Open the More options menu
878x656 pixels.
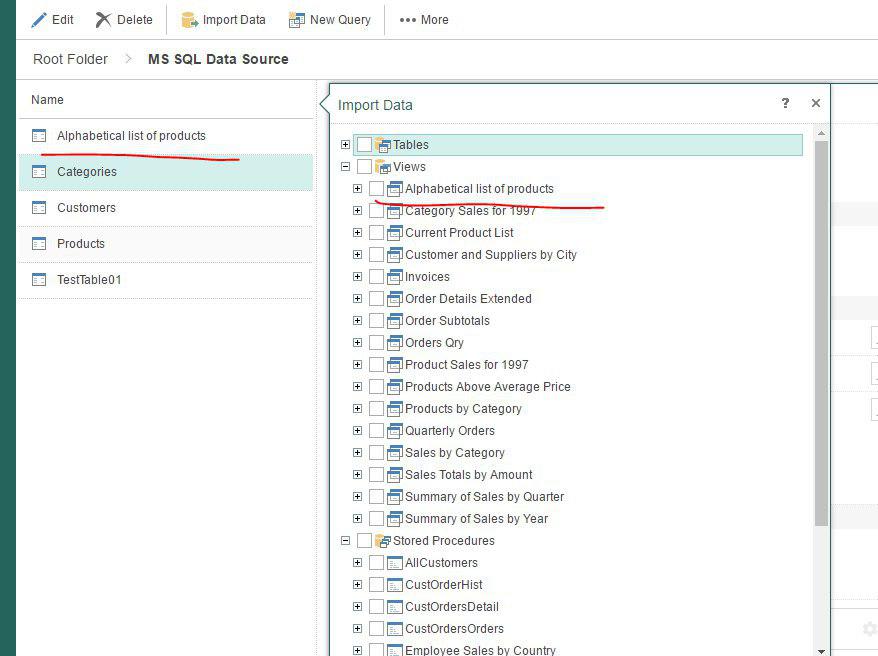tap(424, 20)
